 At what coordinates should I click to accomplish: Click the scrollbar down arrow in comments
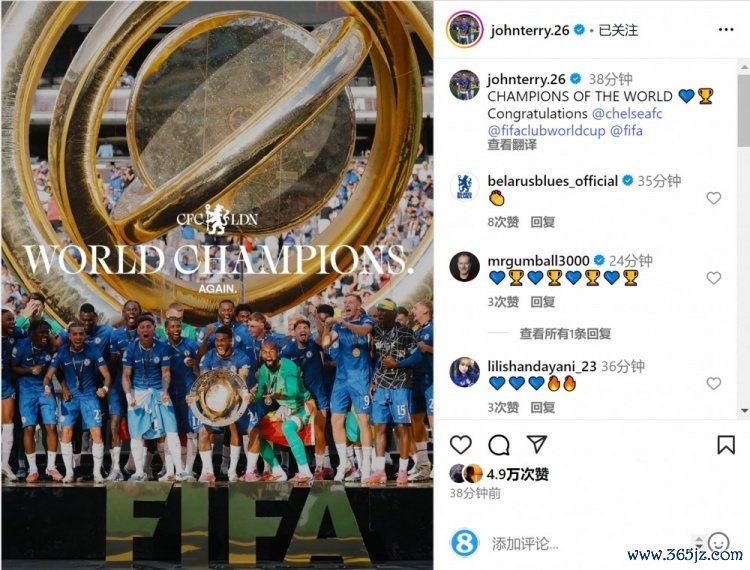pyautogui.click(x=744, y=410)
